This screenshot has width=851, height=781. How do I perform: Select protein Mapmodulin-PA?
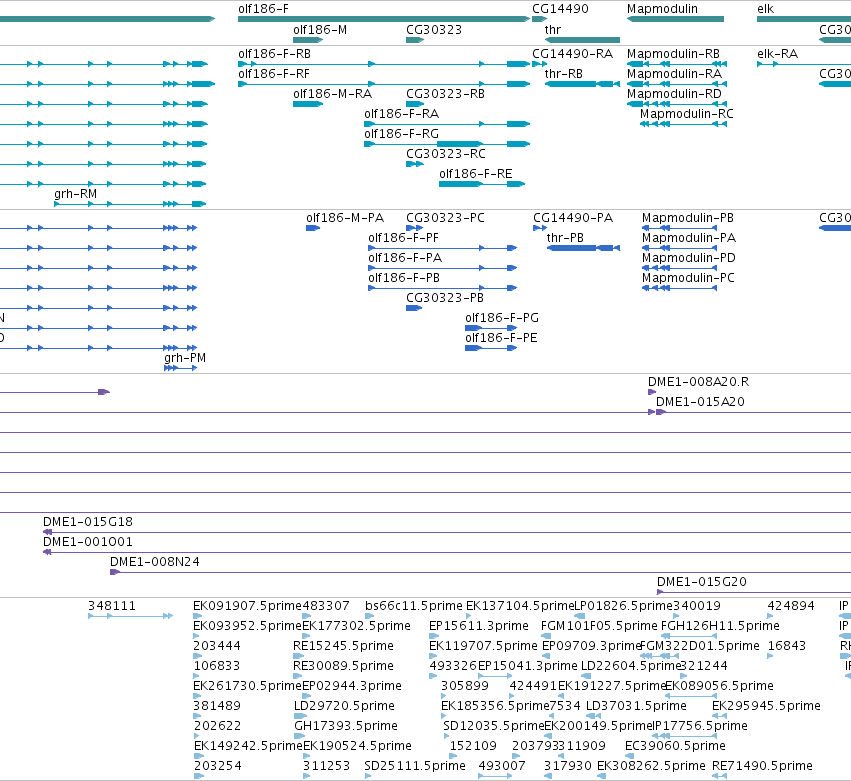tap(689, 238)
